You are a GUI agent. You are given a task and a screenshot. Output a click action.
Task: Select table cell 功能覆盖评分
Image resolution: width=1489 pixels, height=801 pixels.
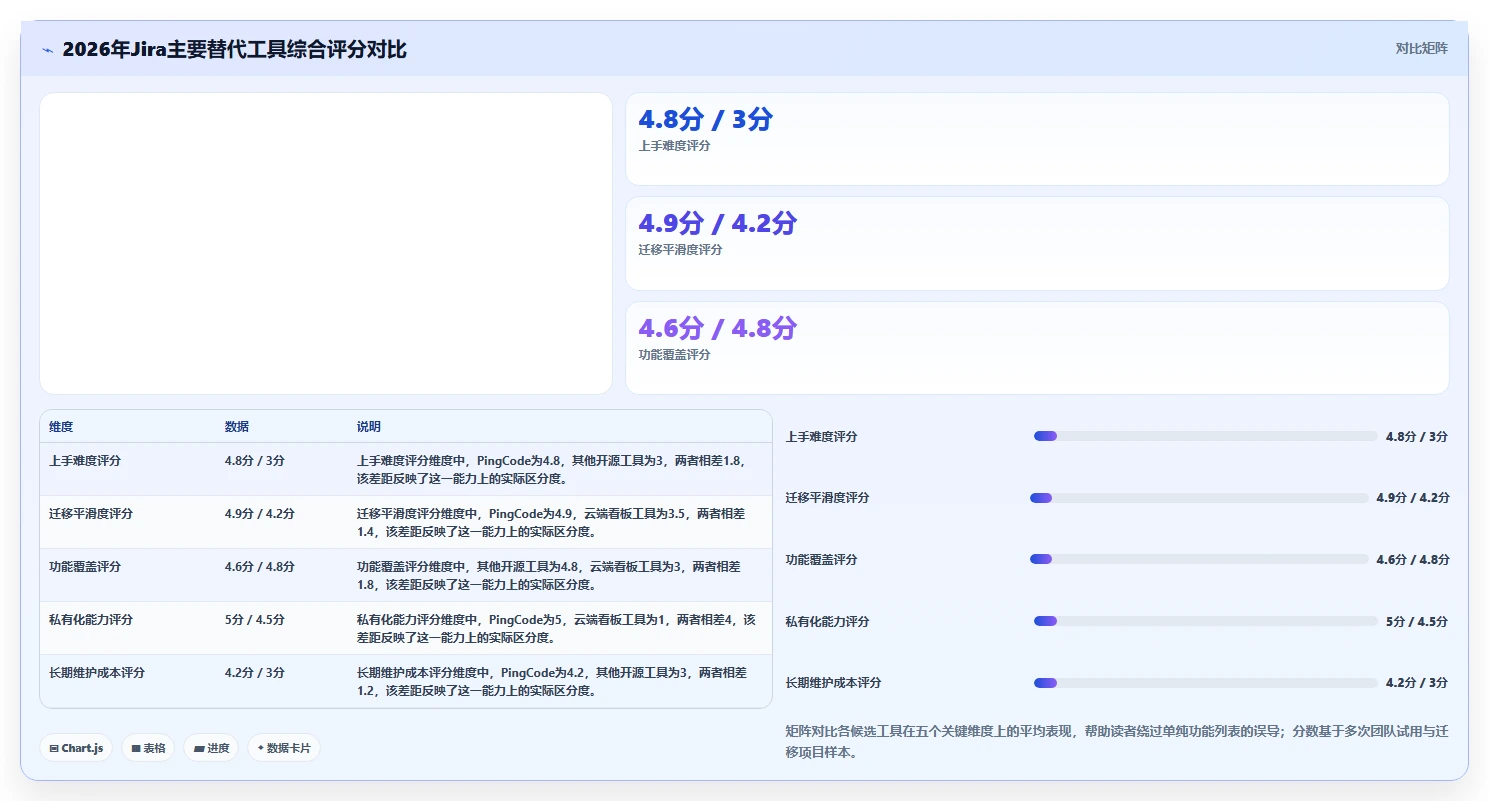(85, 567)
